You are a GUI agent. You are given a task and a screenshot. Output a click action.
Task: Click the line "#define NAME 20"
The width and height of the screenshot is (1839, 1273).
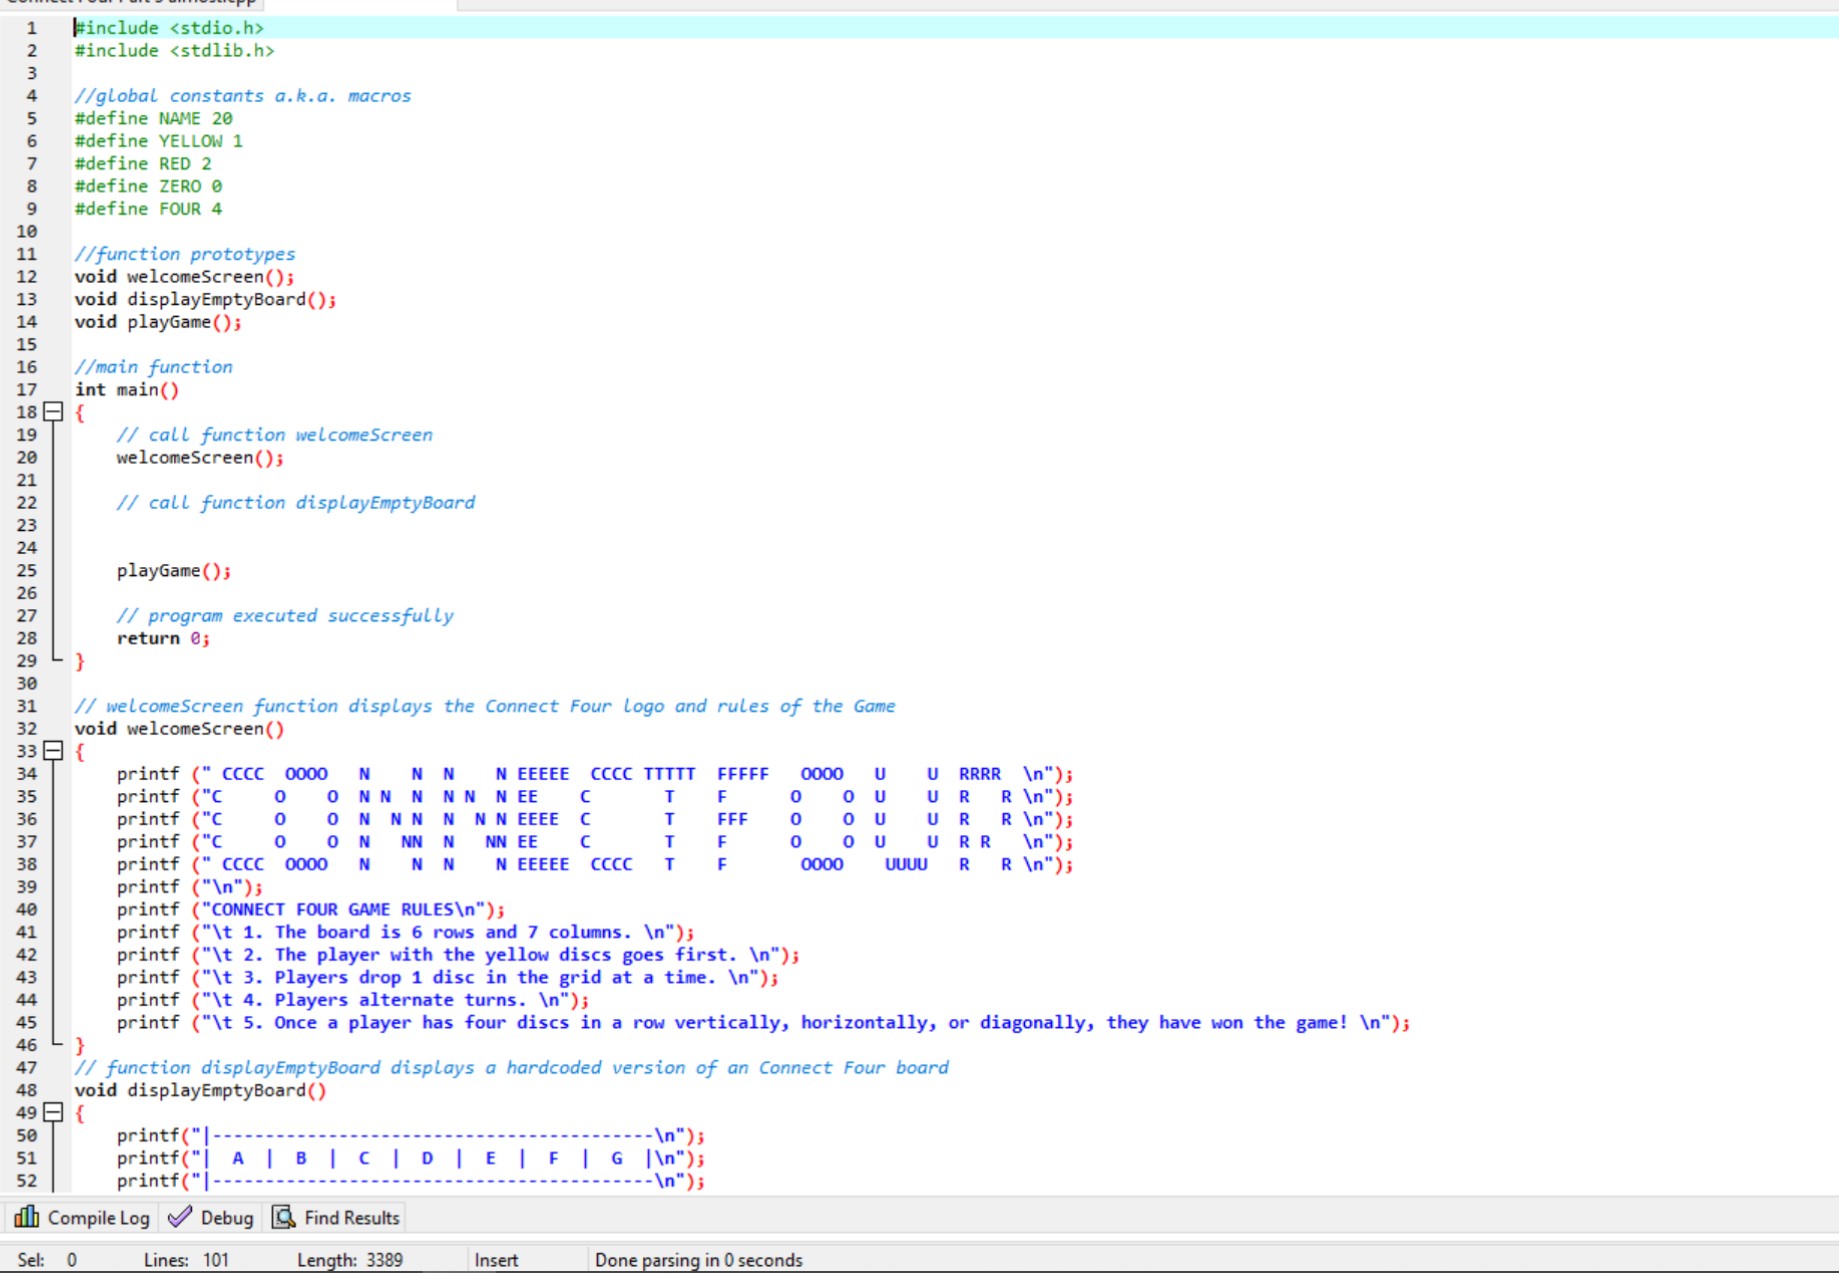click(153, 119)
